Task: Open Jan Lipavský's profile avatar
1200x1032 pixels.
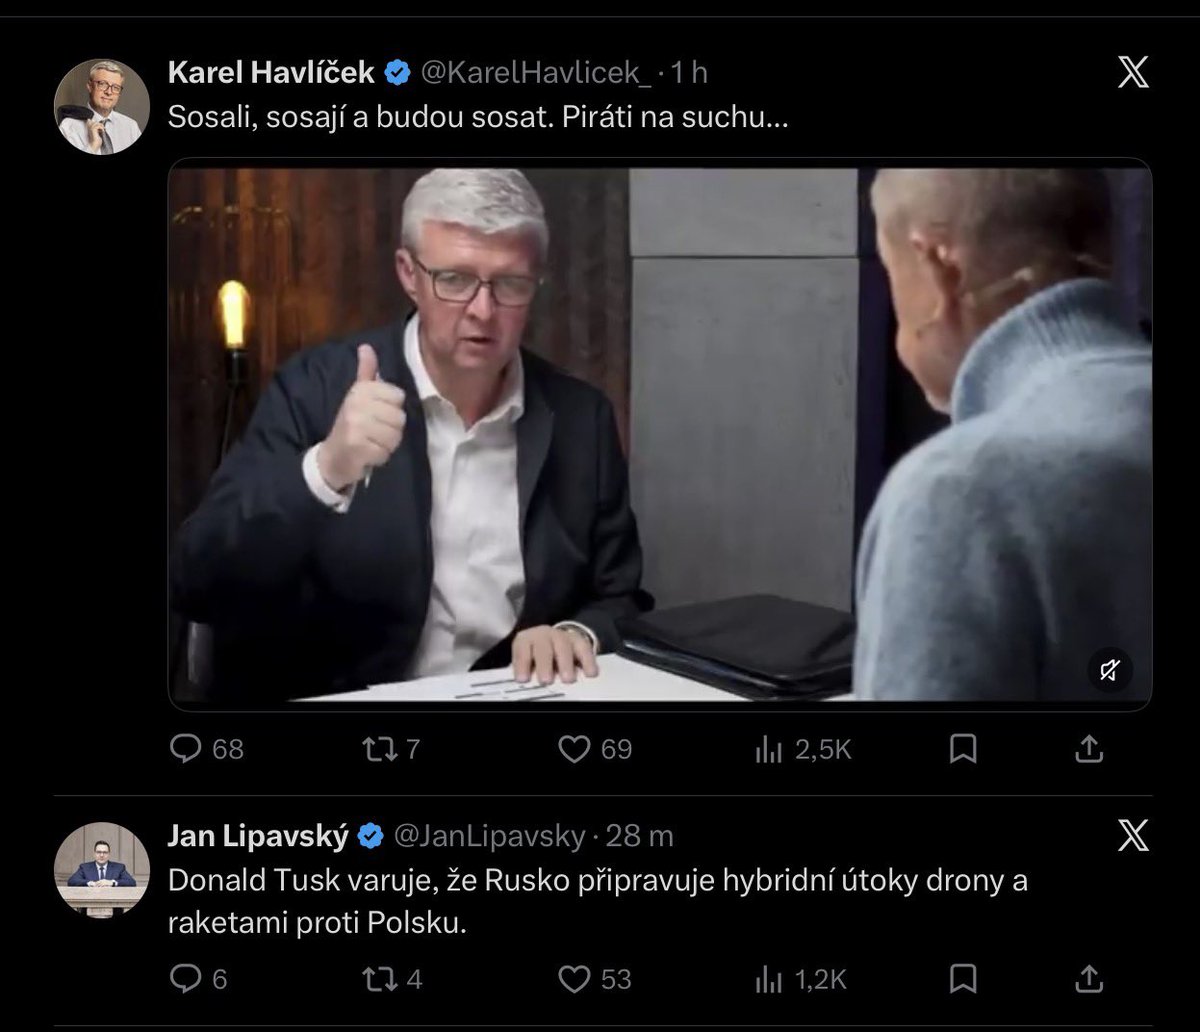Action: click(102, 868)
